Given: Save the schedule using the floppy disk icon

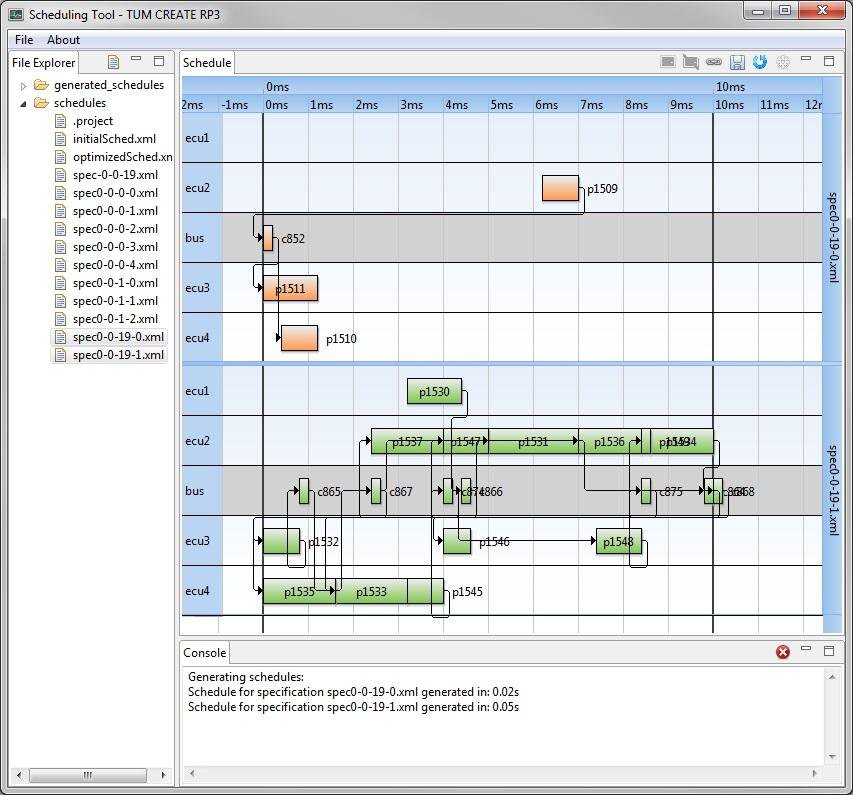Looking at the screenshot, I should (737, 62).
